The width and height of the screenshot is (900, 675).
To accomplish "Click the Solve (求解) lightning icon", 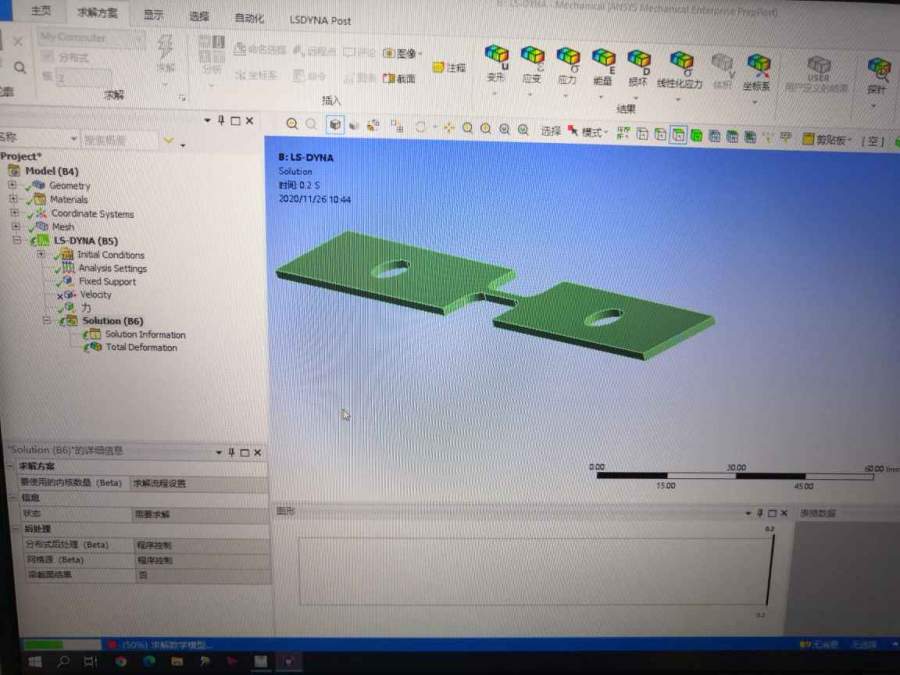I will pos(165,47).
